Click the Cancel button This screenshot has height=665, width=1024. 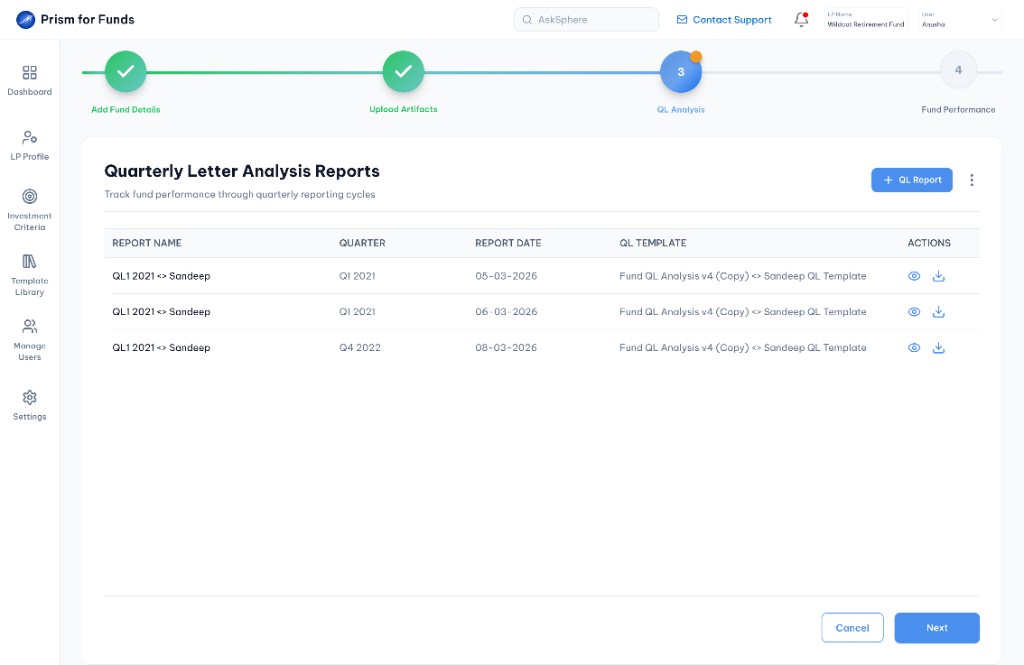coord(852,628)
